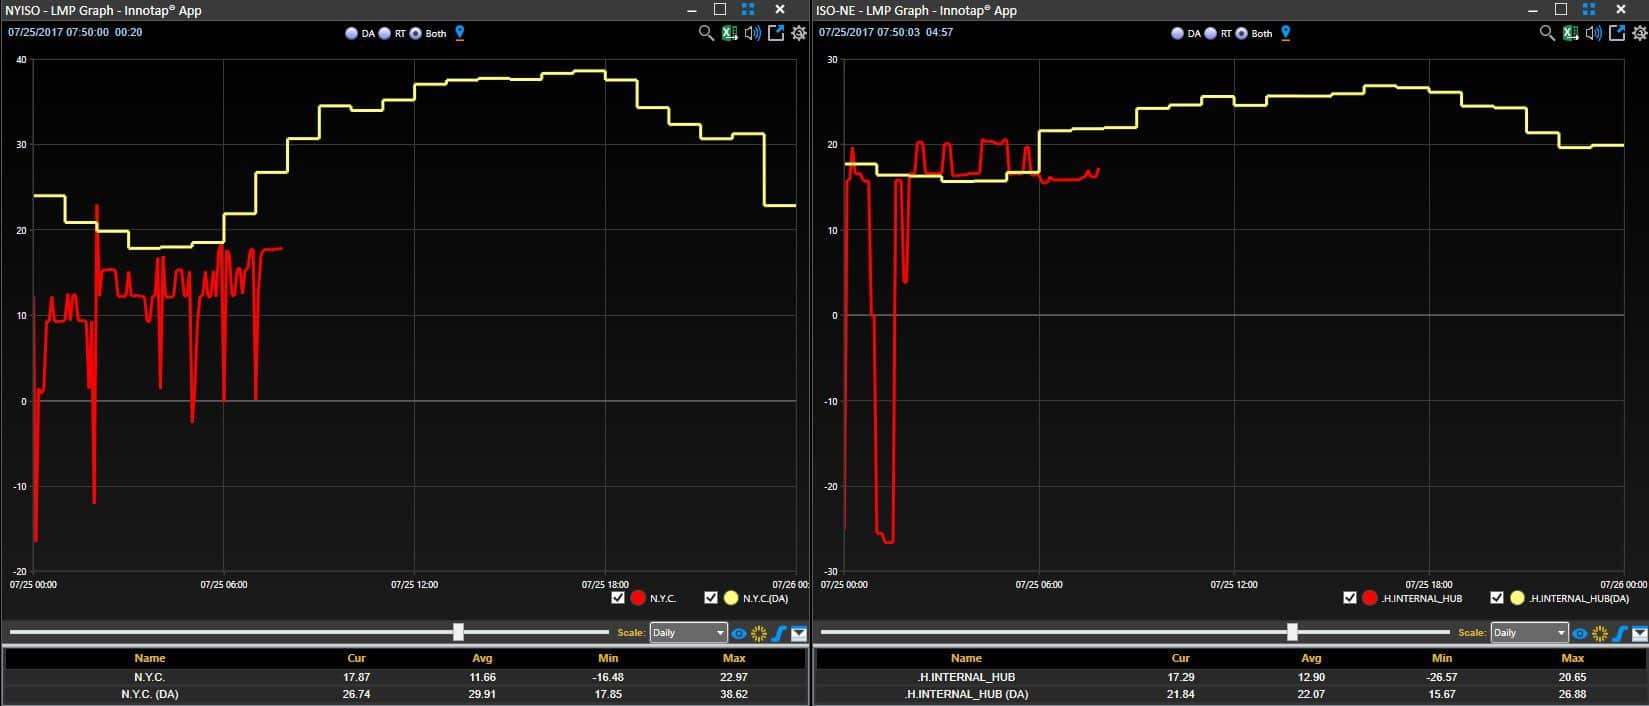
Task: Toggle the eye visibility icon in NYISO panel
Action: click(x=739, y=633)
